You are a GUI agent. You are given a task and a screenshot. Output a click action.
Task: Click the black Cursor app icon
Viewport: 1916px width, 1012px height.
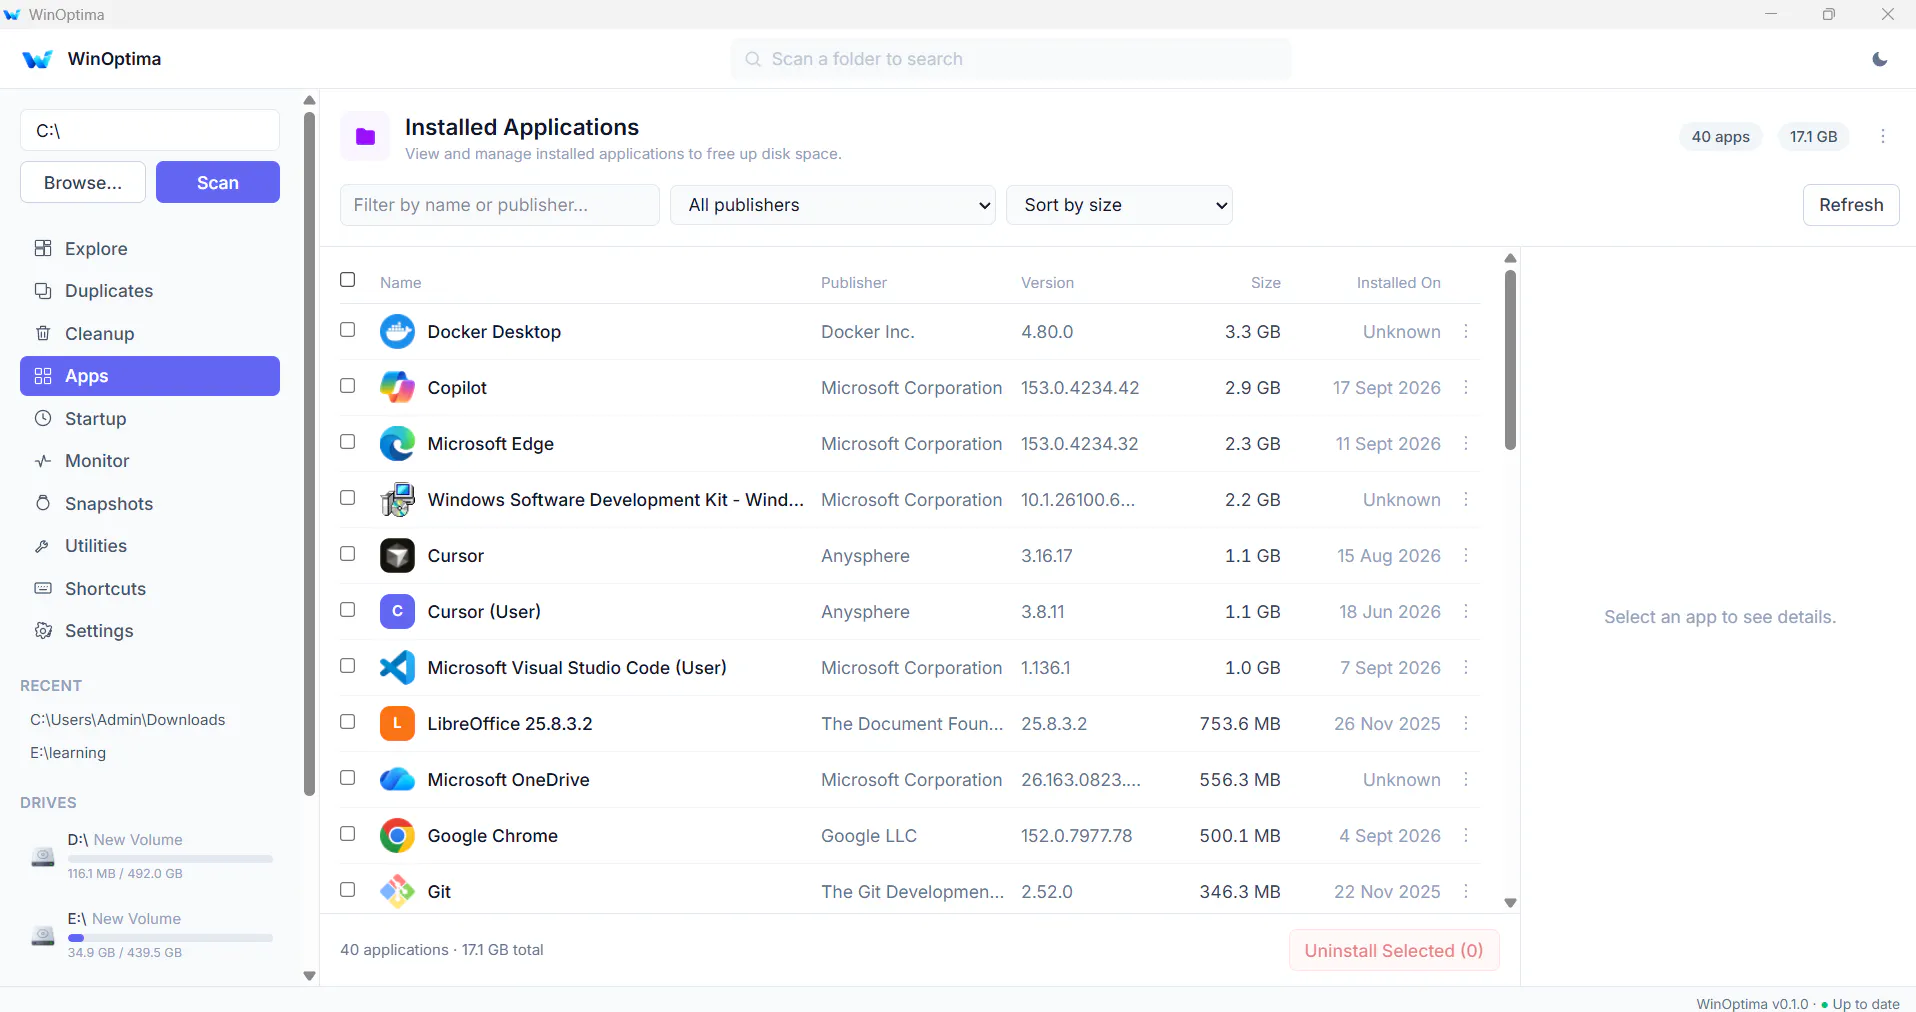(397, 555)
